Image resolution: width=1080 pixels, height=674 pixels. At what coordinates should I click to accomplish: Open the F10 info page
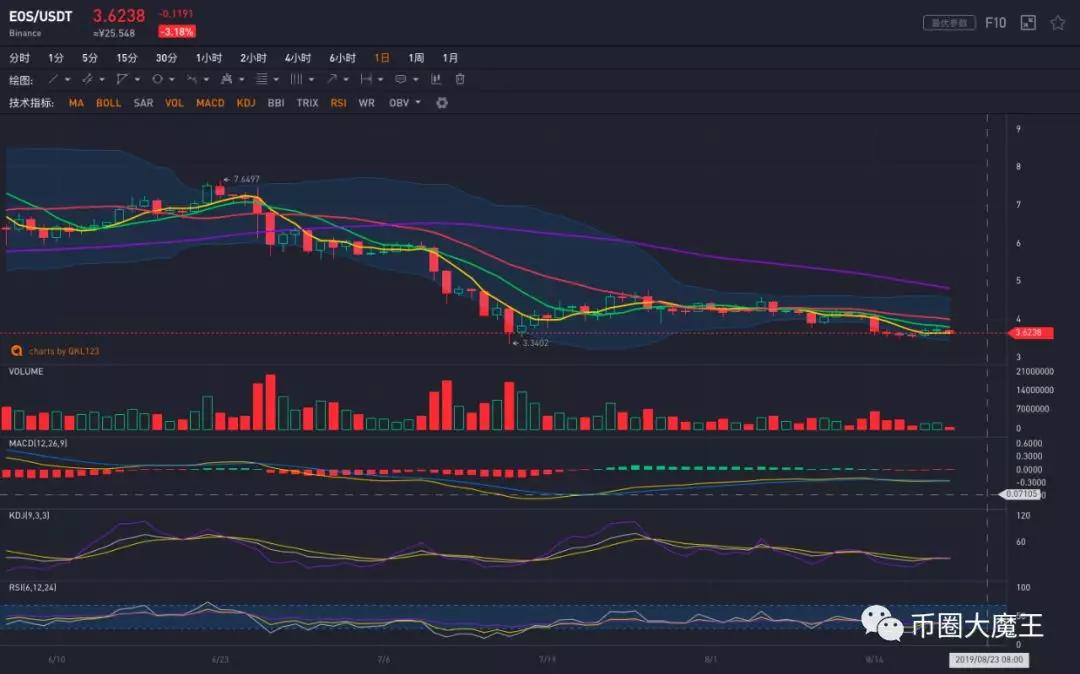(995, 23)
